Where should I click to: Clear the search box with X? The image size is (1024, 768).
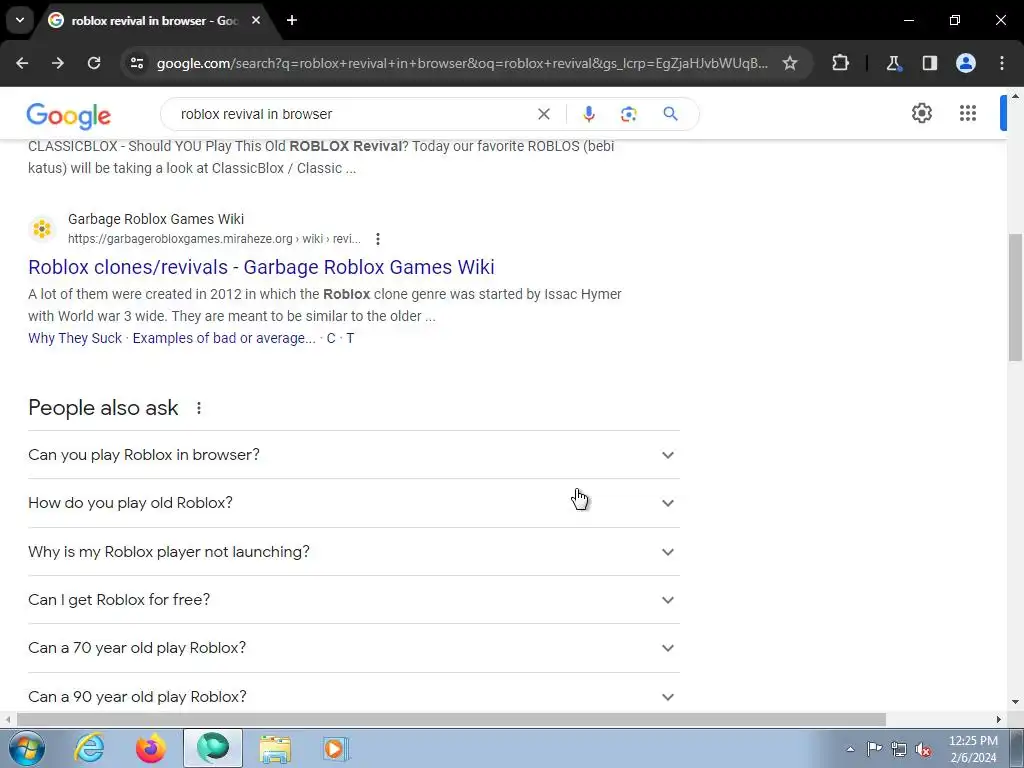click(543, 114)
